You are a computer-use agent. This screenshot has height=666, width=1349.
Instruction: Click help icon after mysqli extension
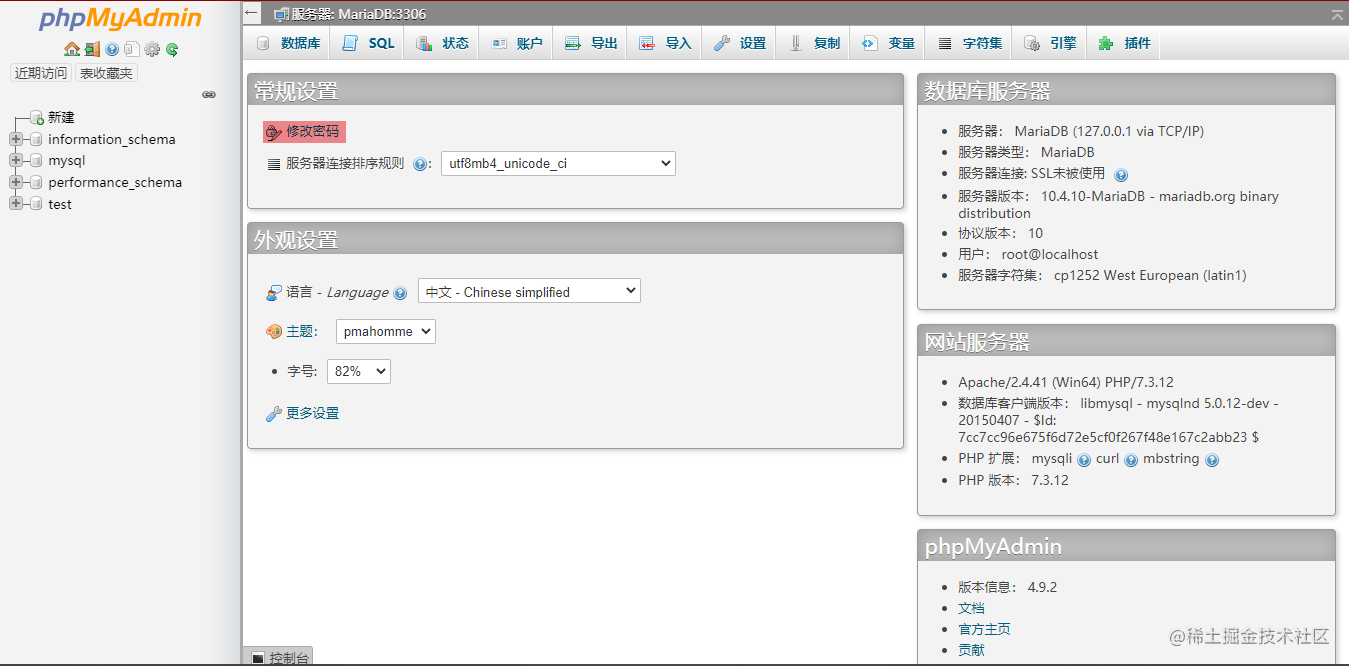click(x=1084, y=460)
